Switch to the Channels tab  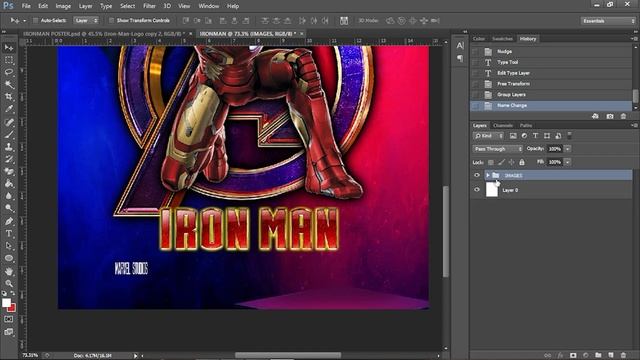click(x=502, y=125)
